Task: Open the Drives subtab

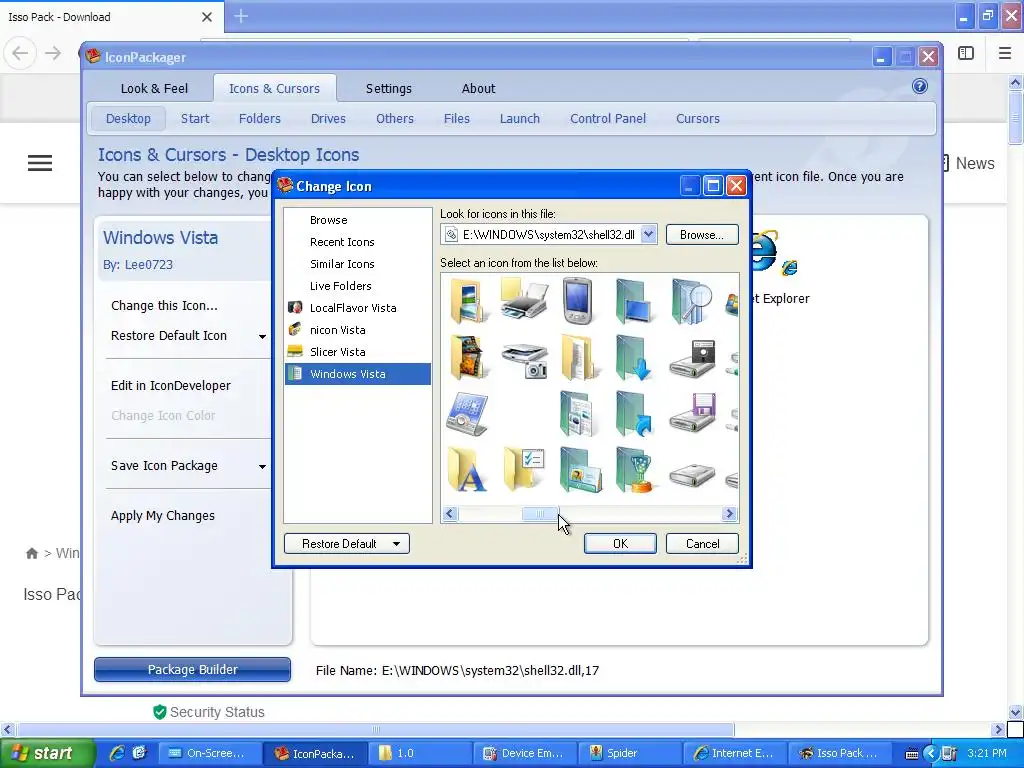Action: click(x=328, y=119)
